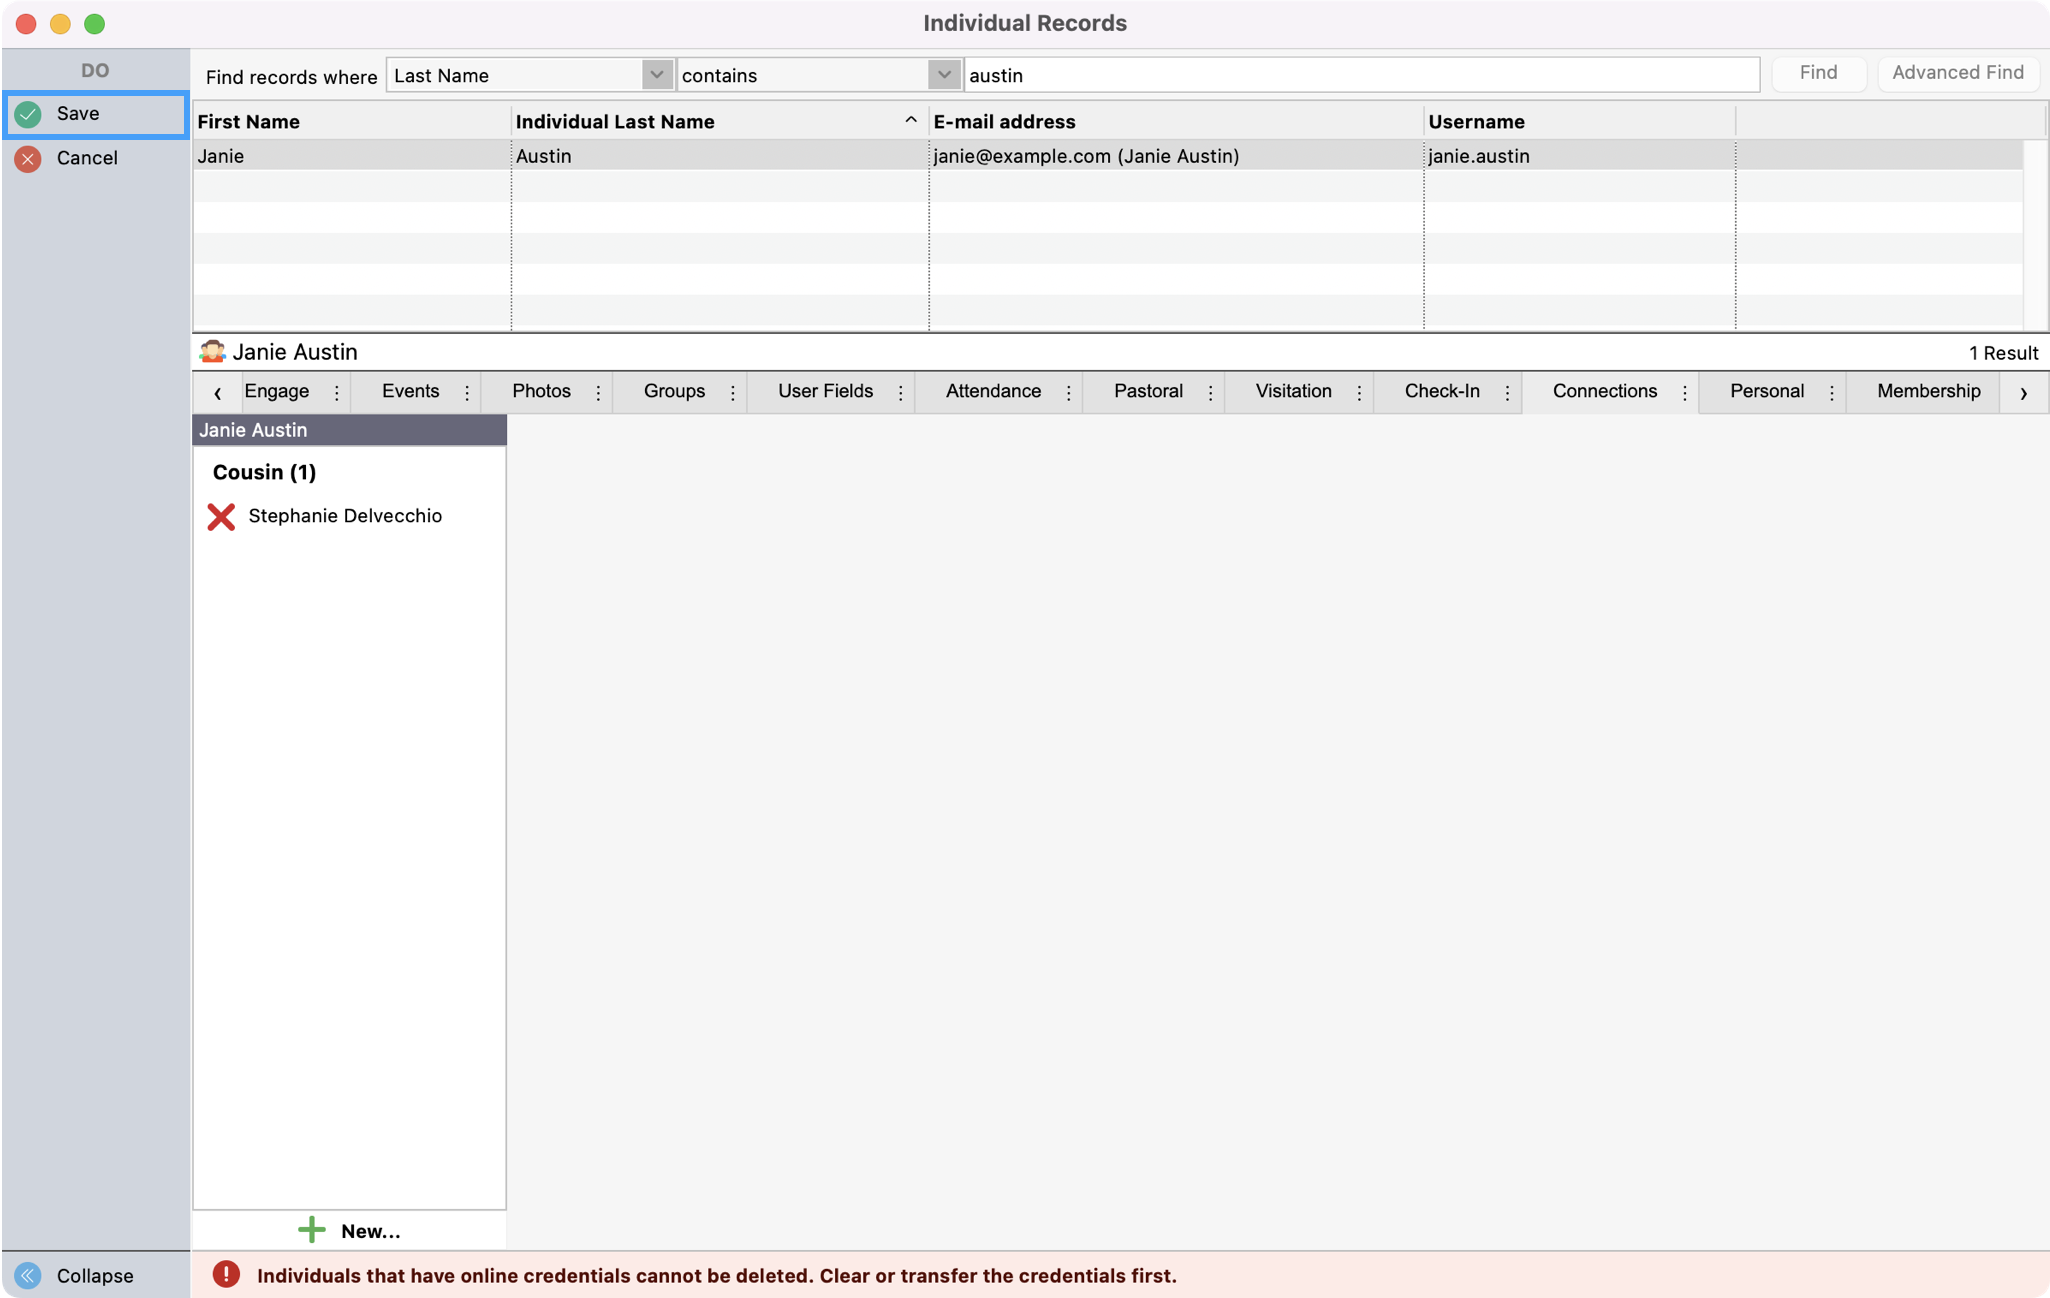Open the Last Name field dropdown

point(656,75)
